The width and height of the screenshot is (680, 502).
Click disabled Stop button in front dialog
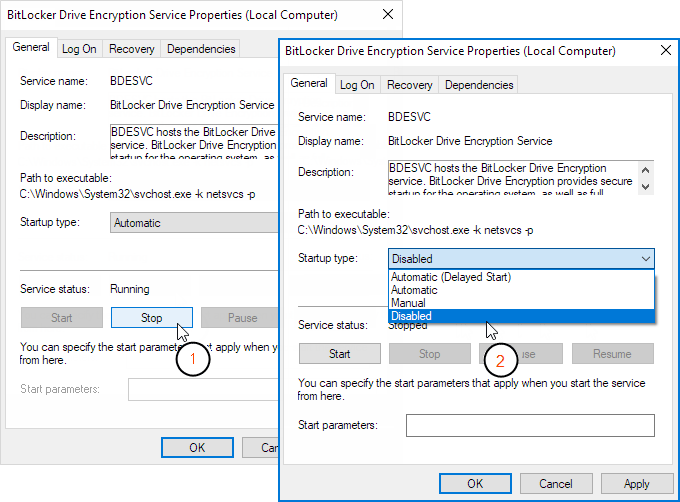(x=429, y=354)
